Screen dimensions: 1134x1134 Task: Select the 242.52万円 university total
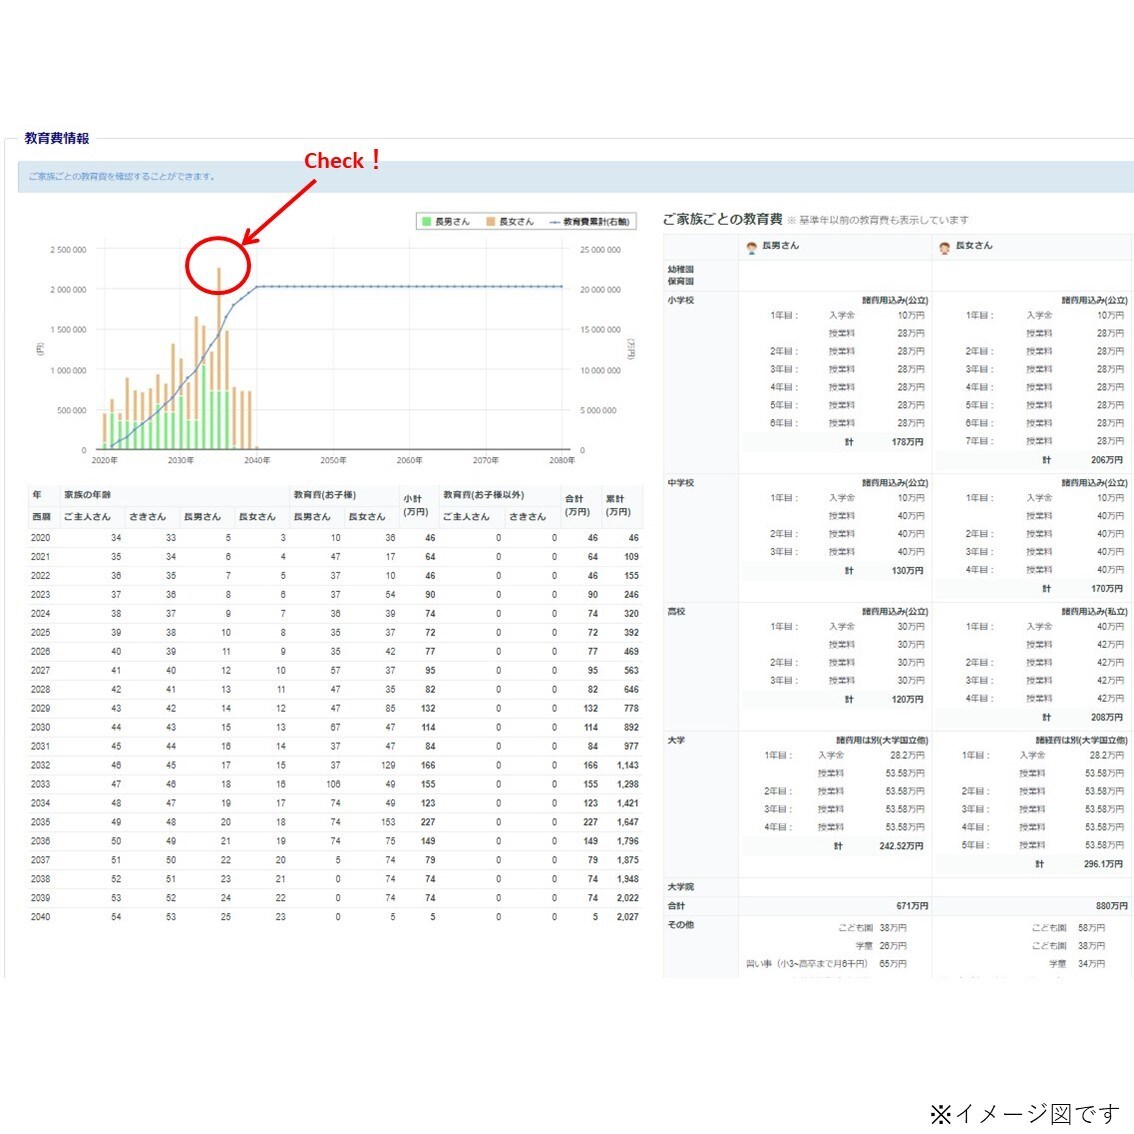pyautogui.click(x=901, y=846)
